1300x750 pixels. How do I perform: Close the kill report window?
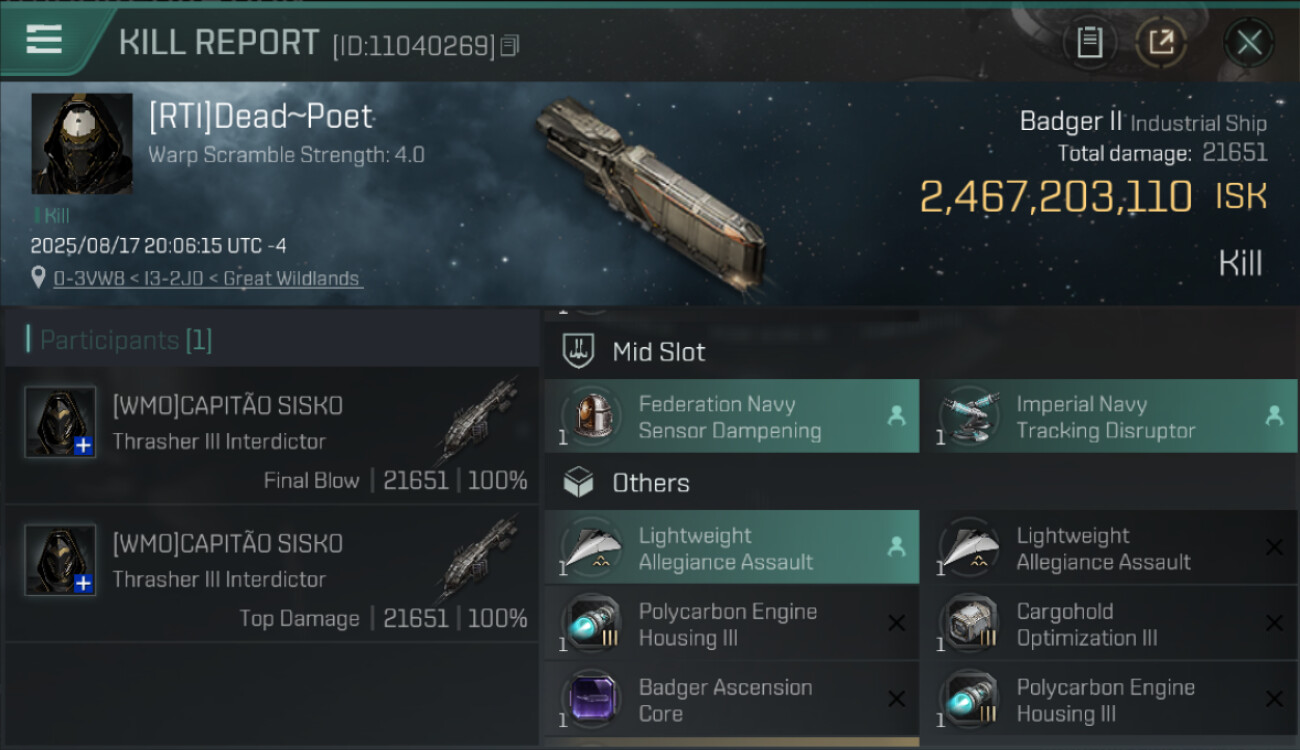tap(1248, 42)
